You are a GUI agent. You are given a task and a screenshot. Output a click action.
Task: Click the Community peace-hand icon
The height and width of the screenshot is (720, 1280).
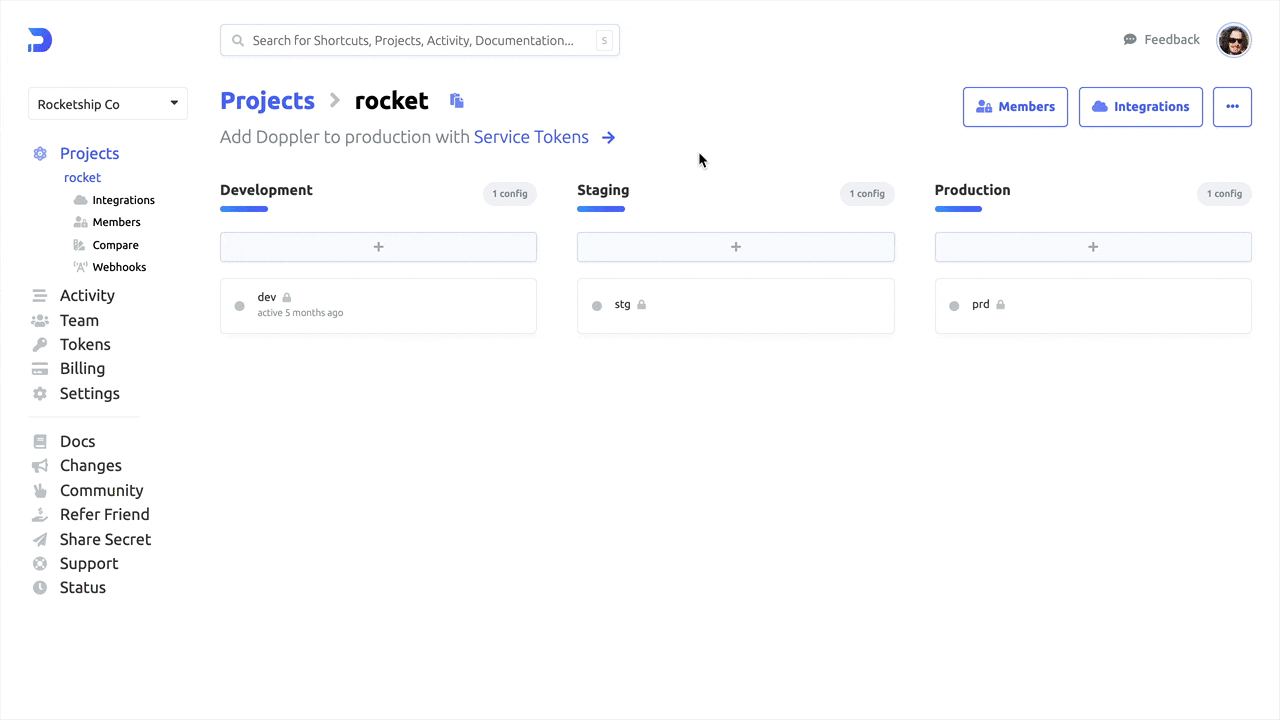[x=40, y=490]
